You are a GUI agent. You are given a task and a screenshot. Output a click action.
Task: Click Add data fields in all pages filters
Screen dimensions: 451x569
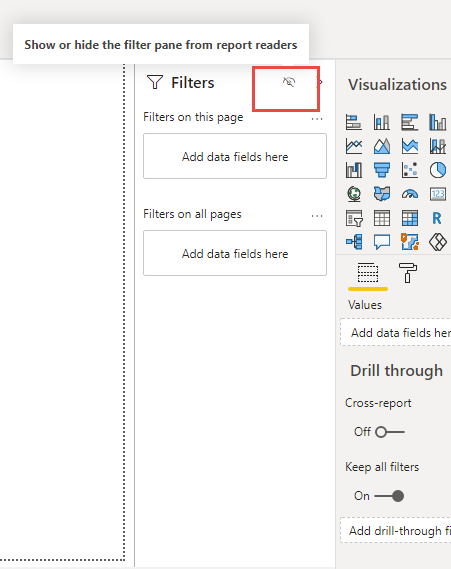tap(235, 253)
